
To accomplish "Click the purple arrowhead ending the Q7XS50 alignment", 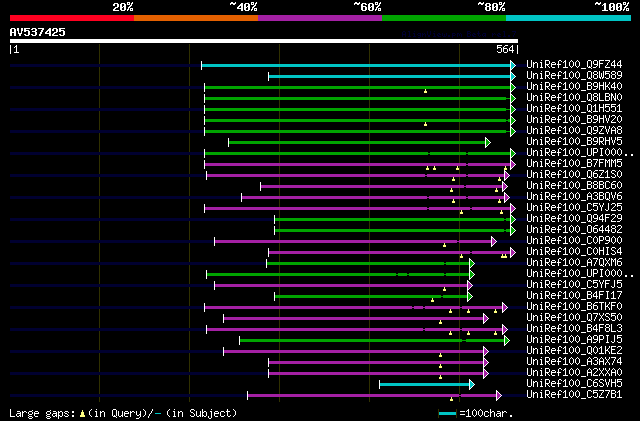I will pos(486,318).
